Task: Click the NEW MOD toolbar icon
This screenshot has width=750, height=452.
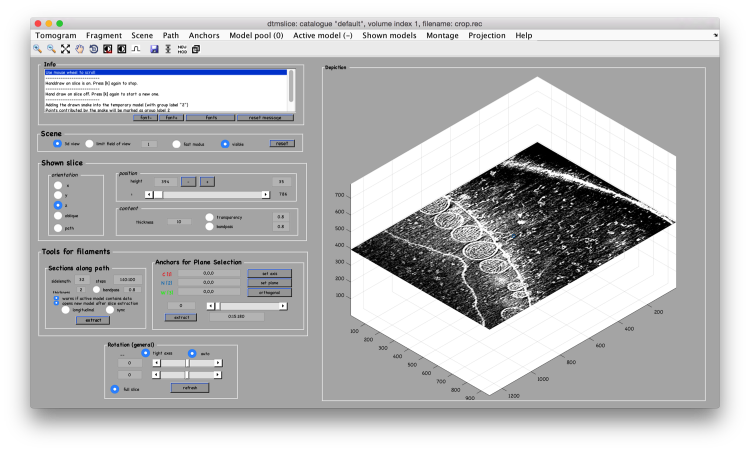Action: click(182, 48)
